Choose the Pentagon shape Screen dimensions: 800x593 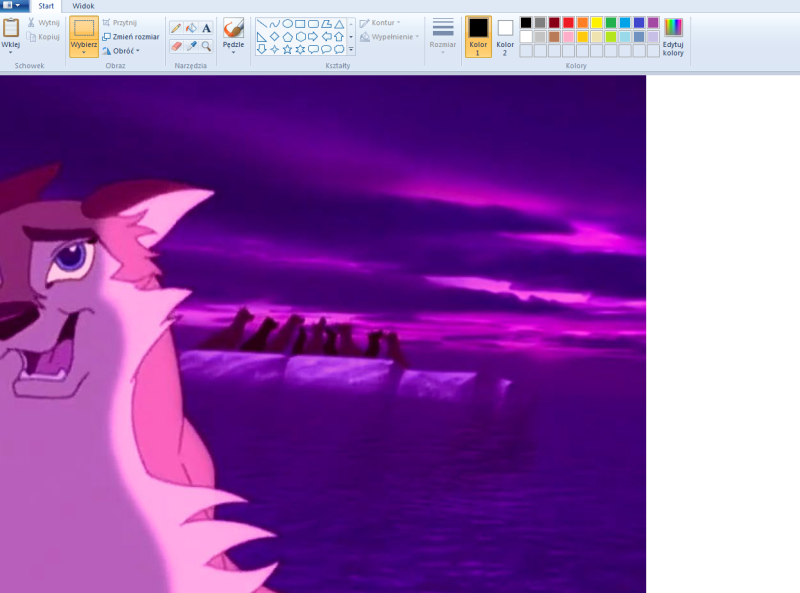pos(287,37)
